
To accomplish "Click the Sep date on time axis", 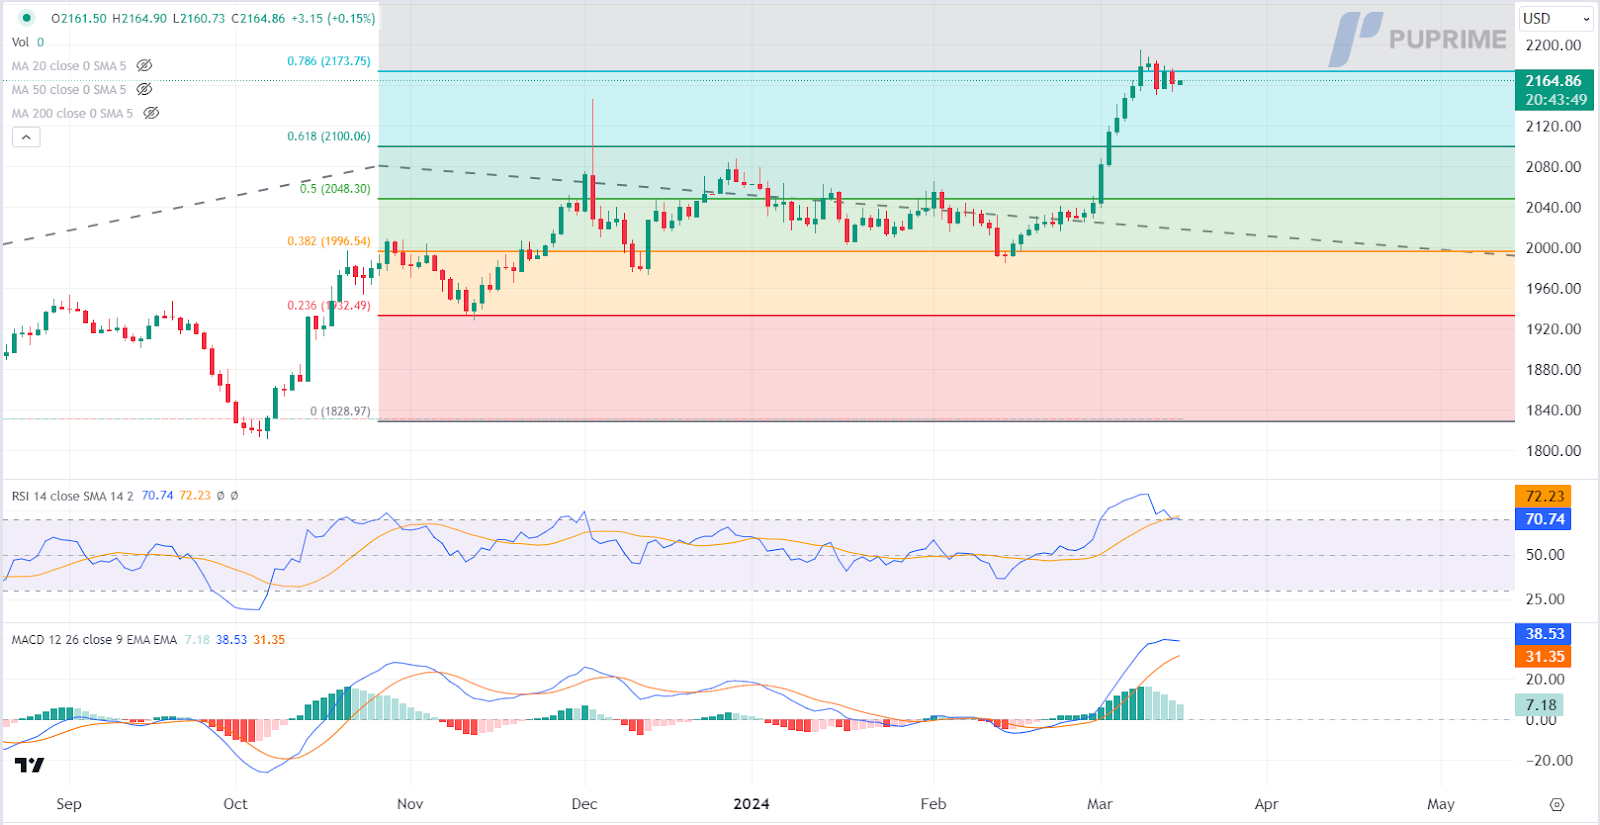I will (69, 804).
